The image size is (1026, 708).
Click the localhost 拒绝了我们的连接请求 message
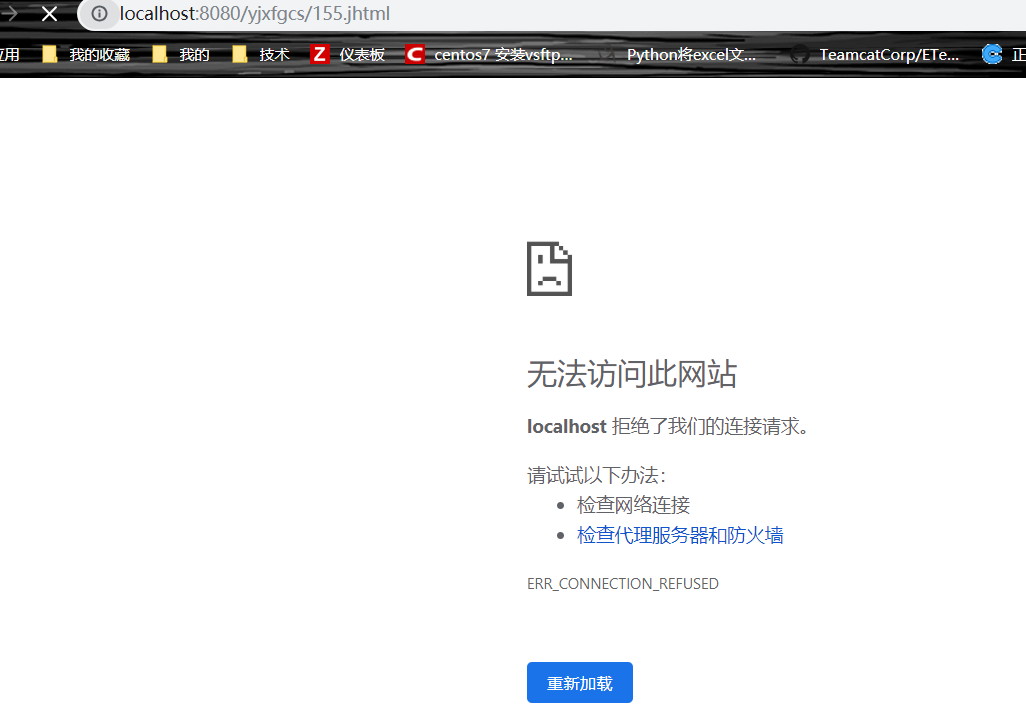point(669,427)
